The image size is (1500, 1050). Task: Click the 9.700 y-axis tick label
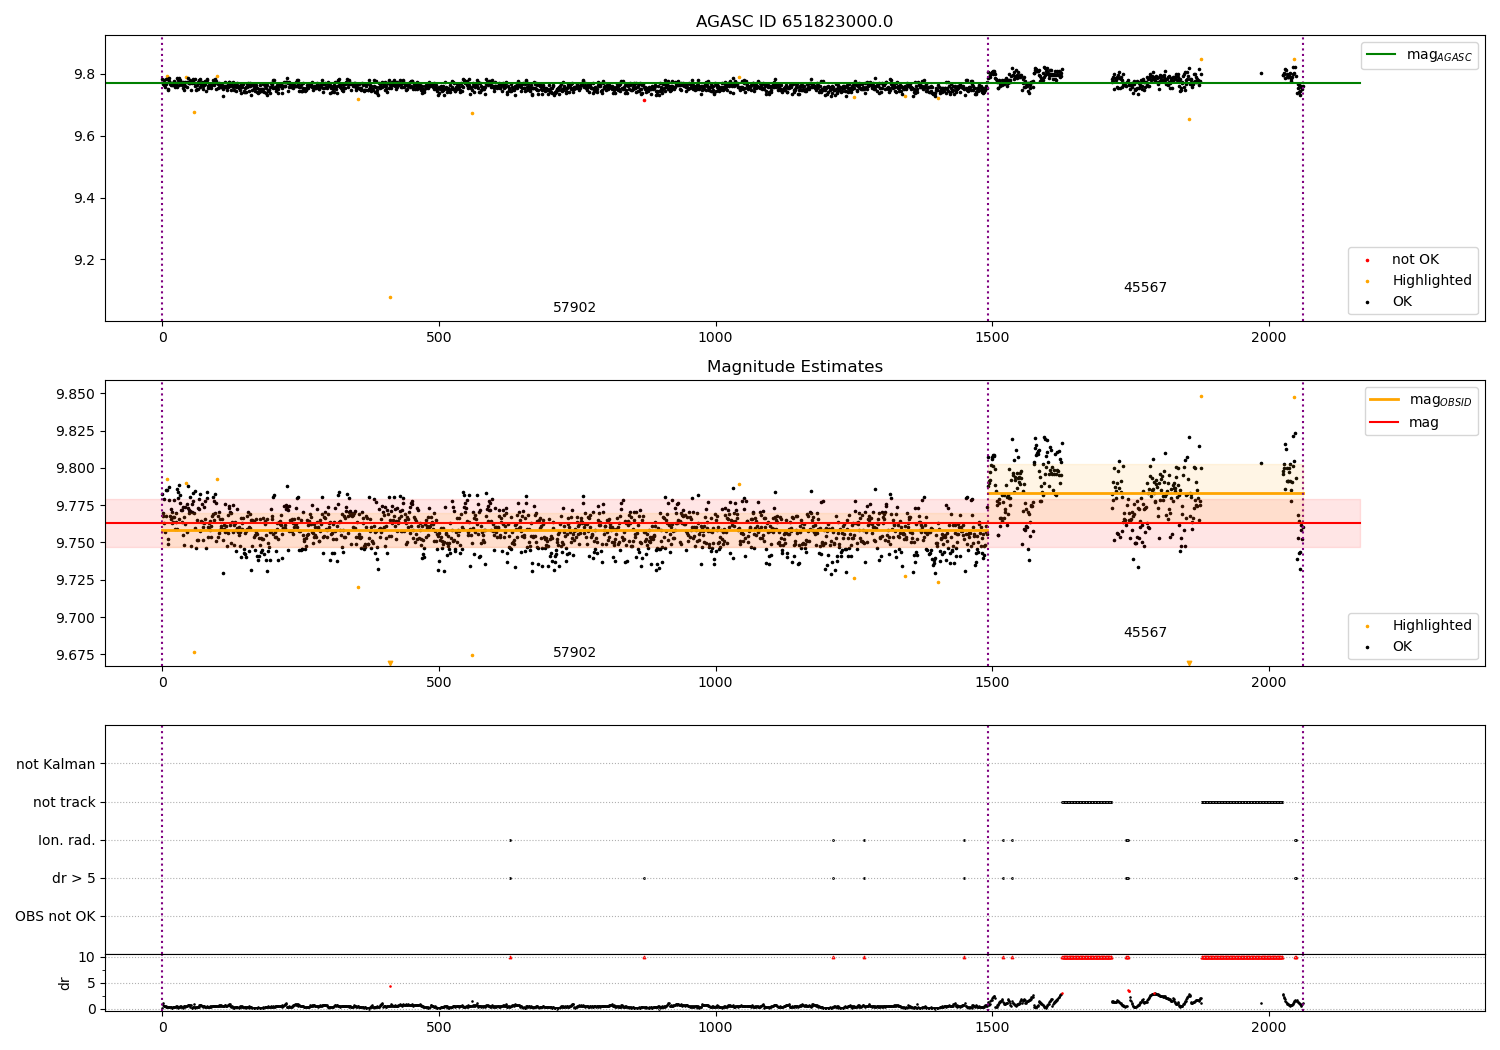[76, 618]
